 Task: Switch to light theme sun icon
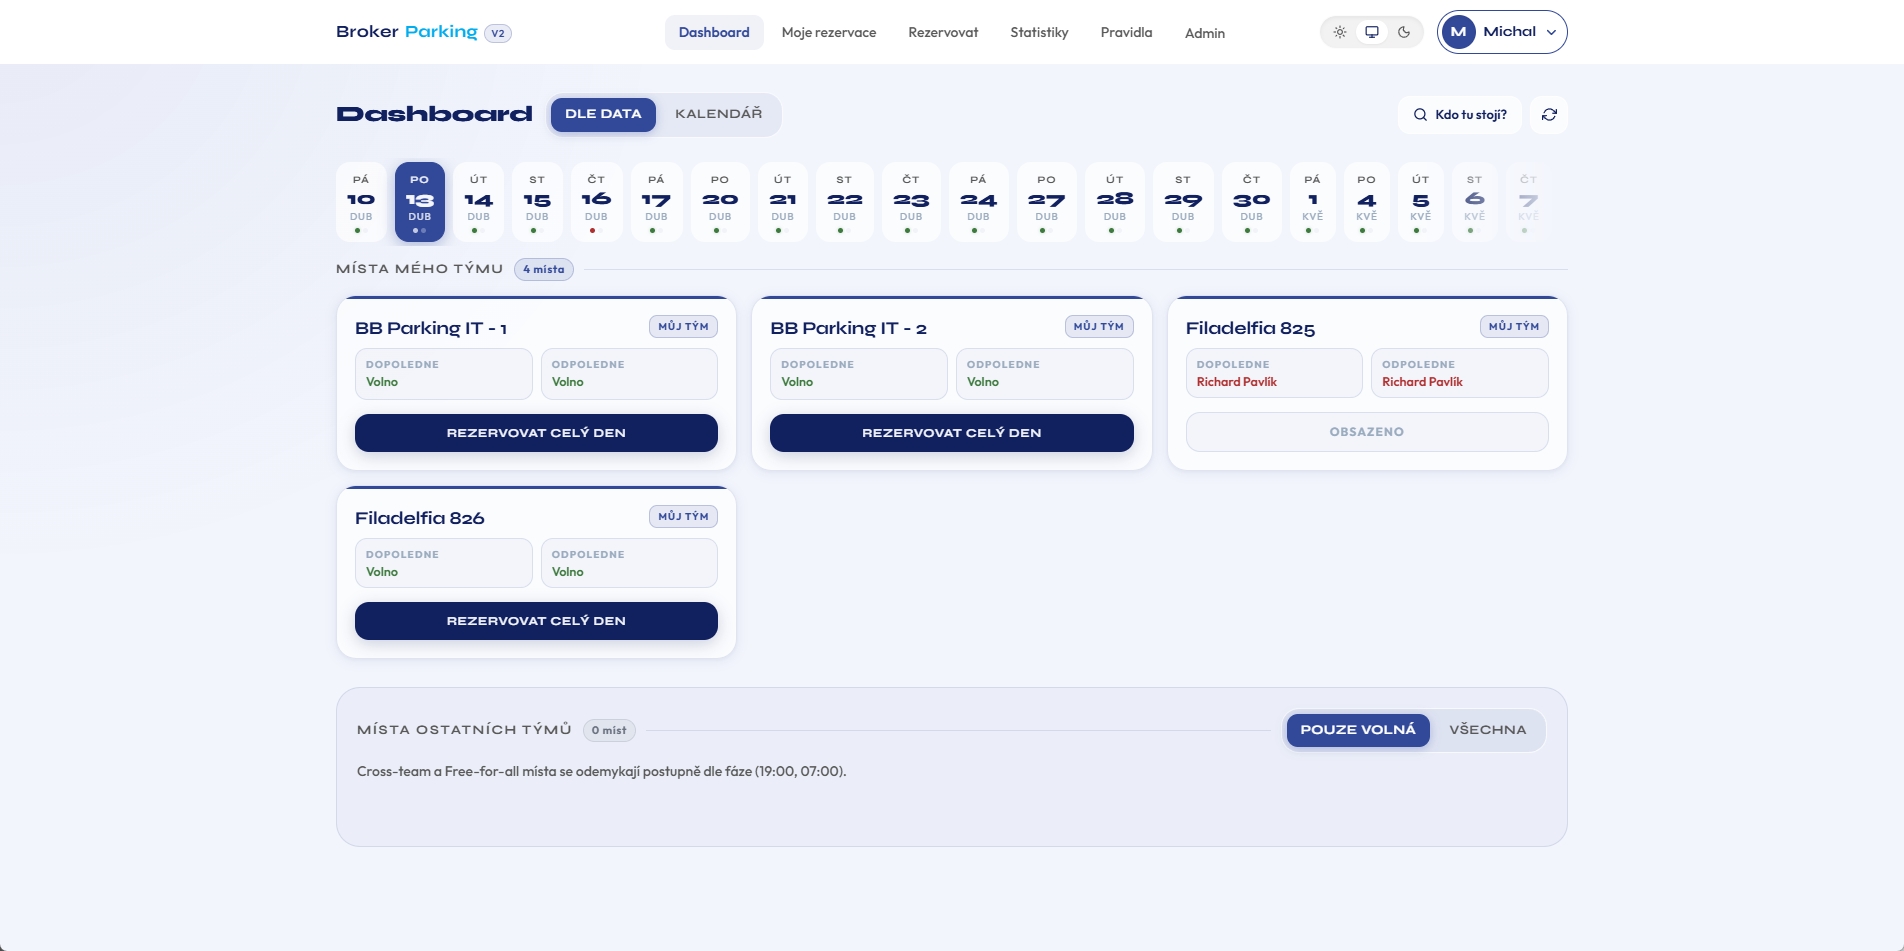[1340, 32]
